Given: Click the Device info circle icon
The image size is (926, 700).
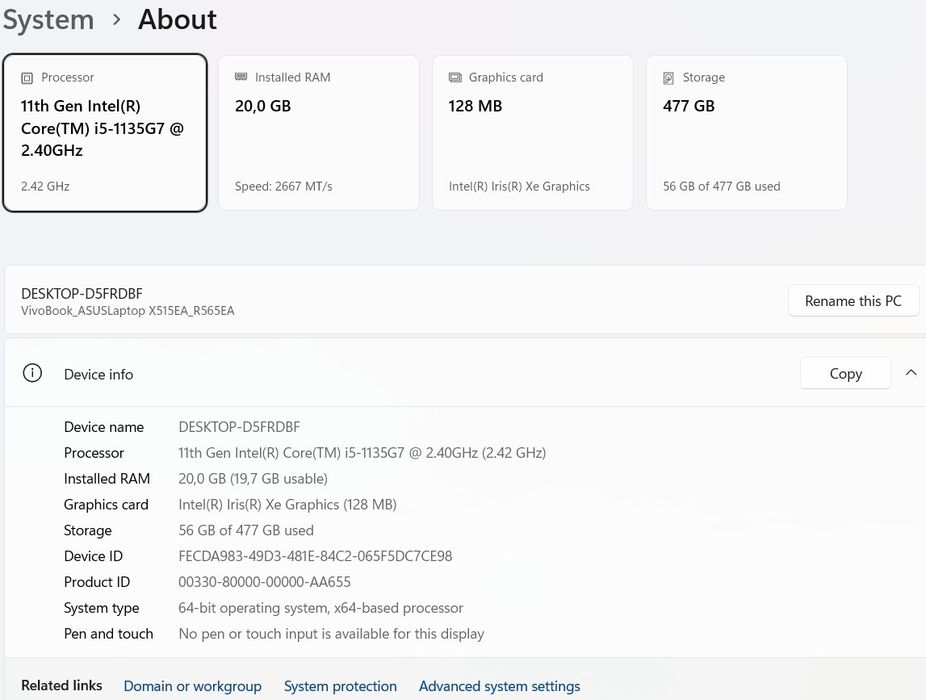Looking at the screenshot, I should (x=32, y=373).
